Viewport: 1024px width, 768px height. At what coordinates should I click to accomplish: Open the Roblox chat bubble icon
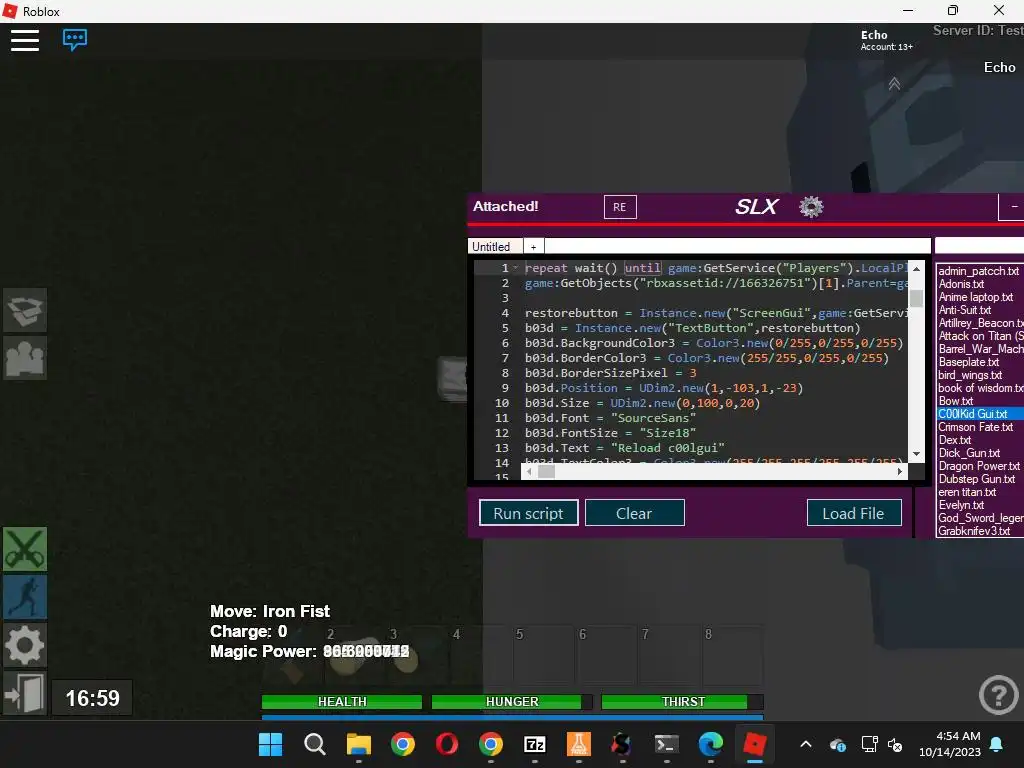(74, 39)
